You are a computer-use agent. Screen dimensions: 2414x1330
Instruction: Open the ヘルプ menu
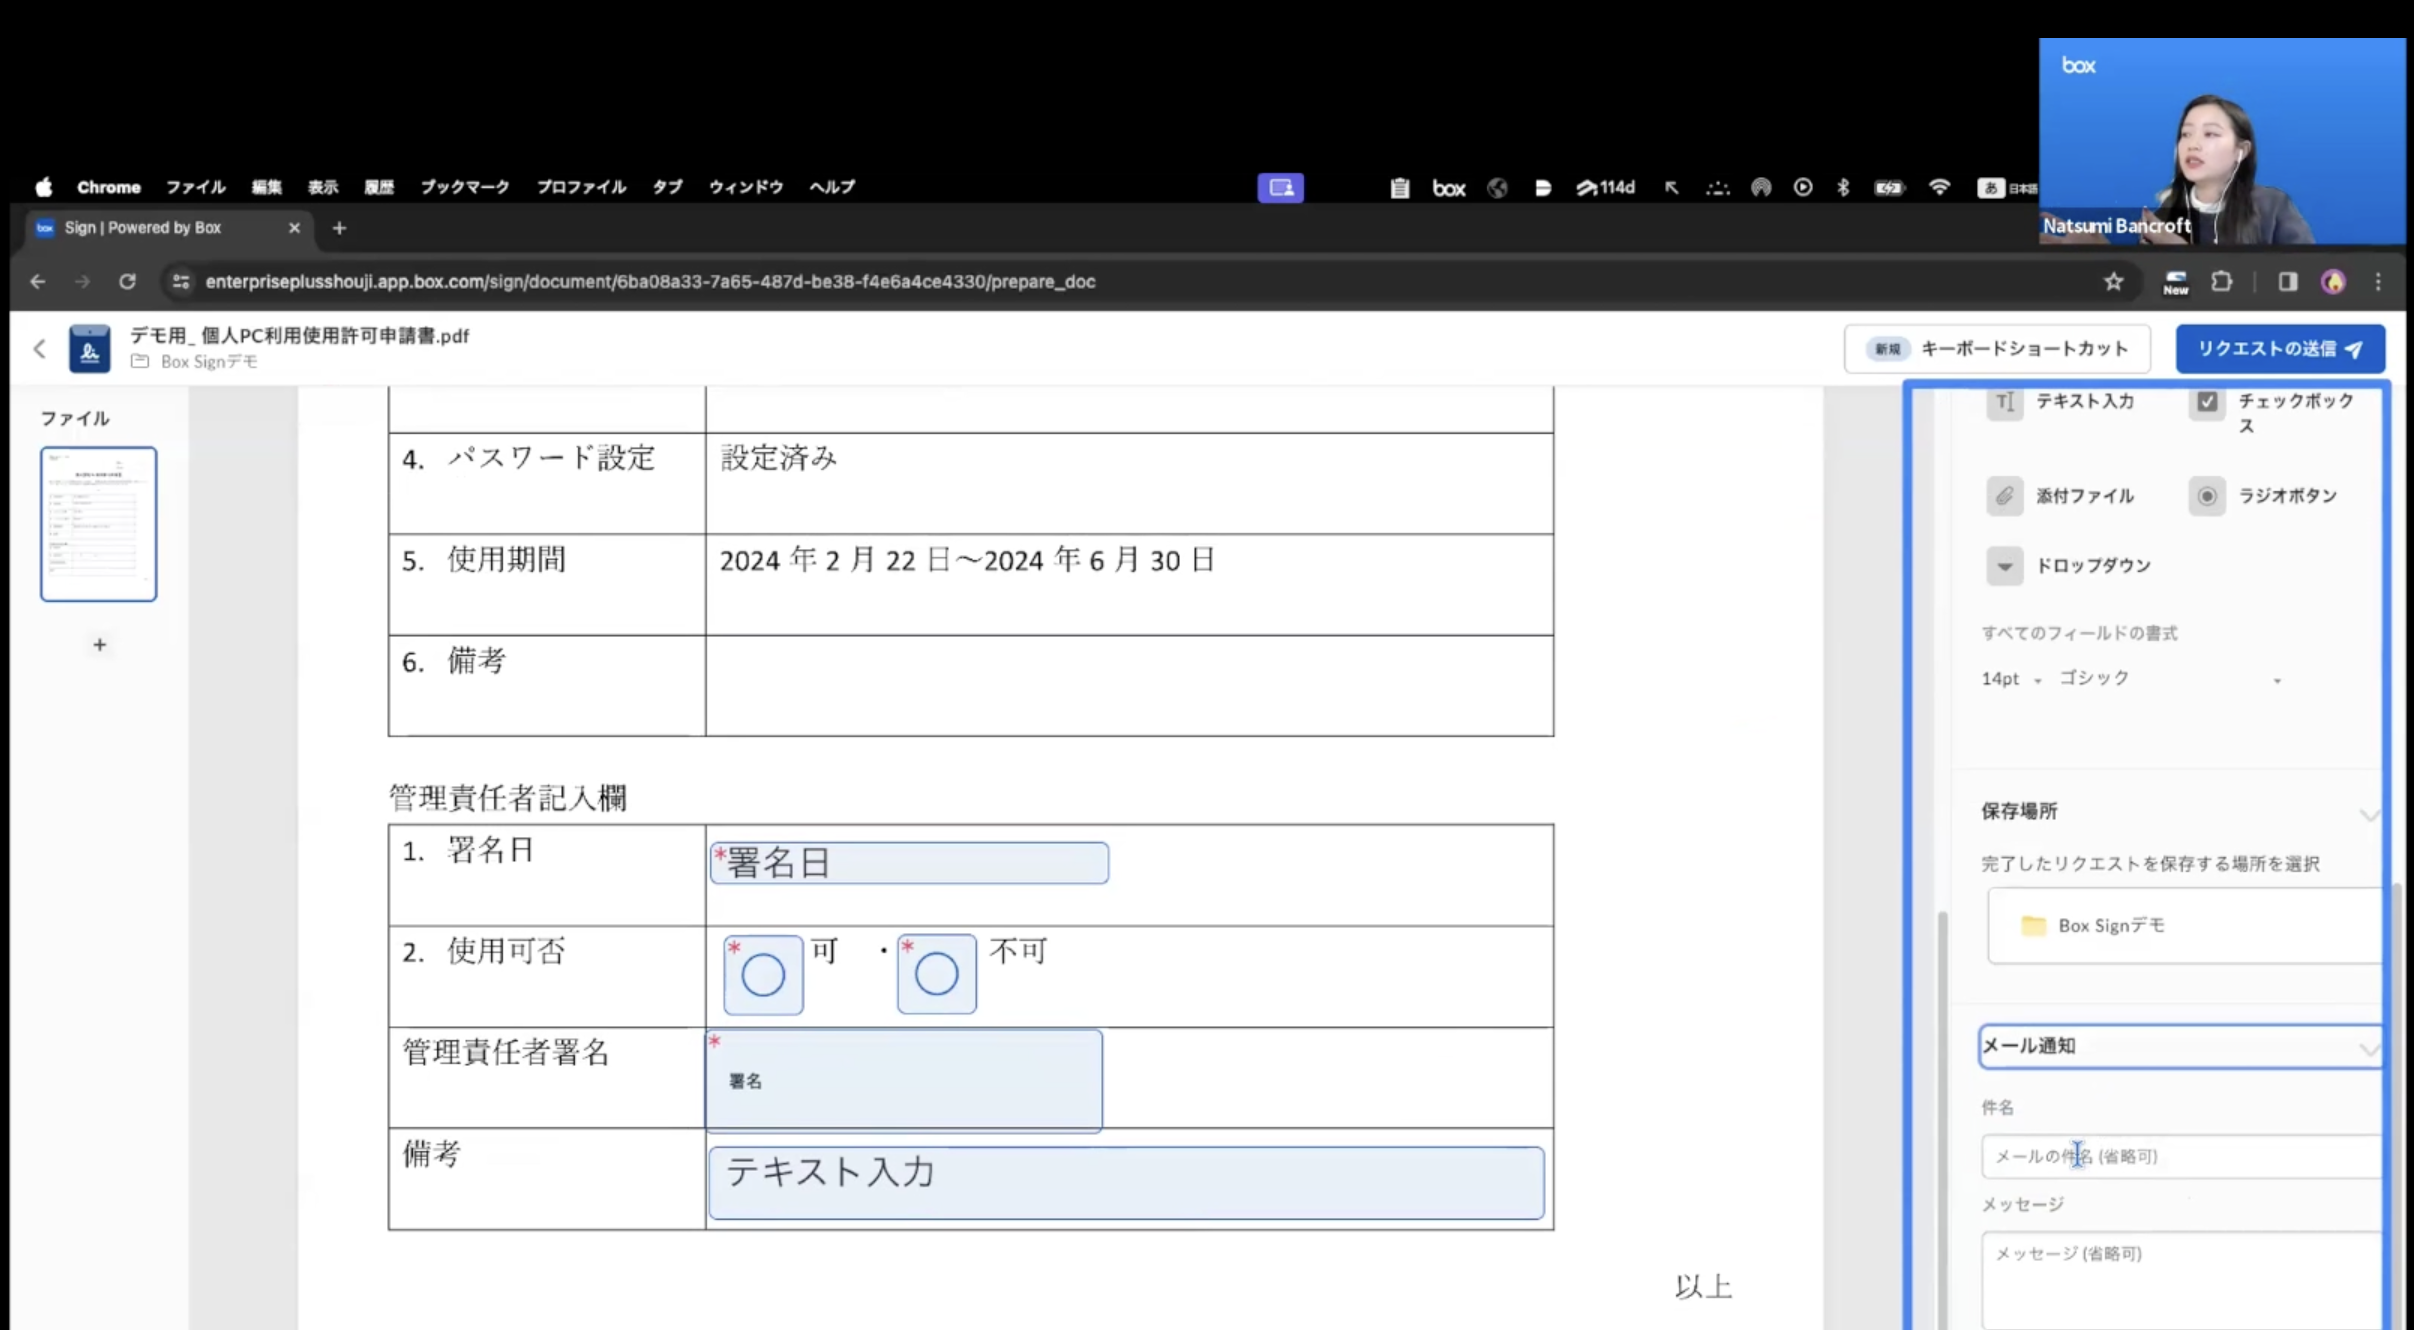click(x=832, y=187)
